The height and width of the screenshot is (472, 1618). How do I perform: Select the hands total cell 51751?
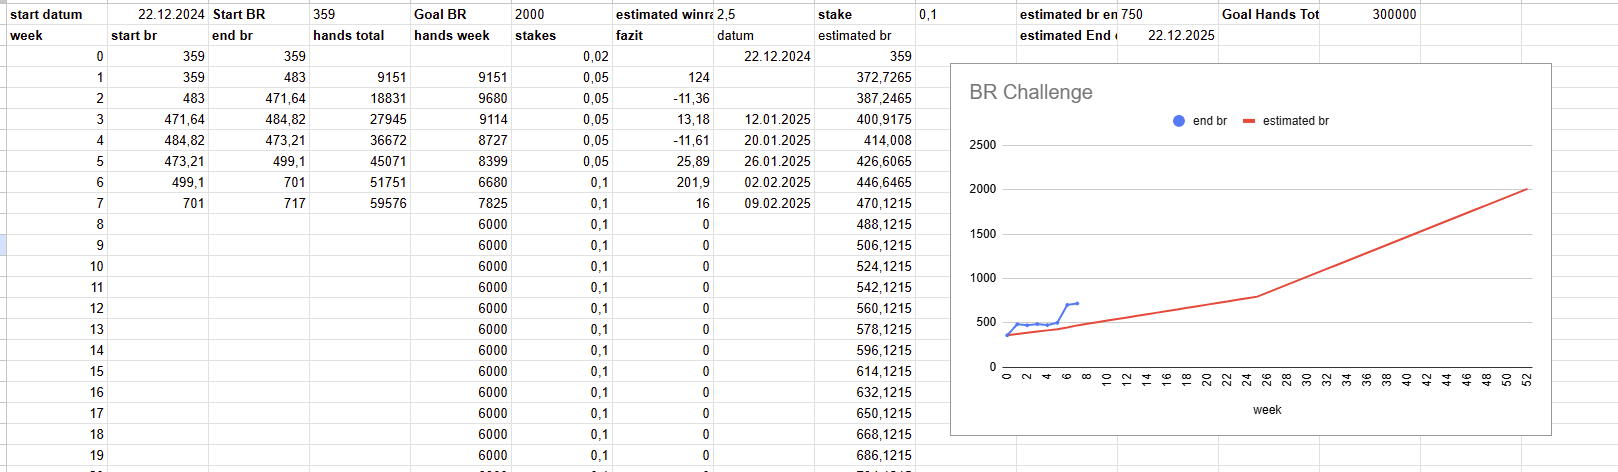tap(360, 182)
